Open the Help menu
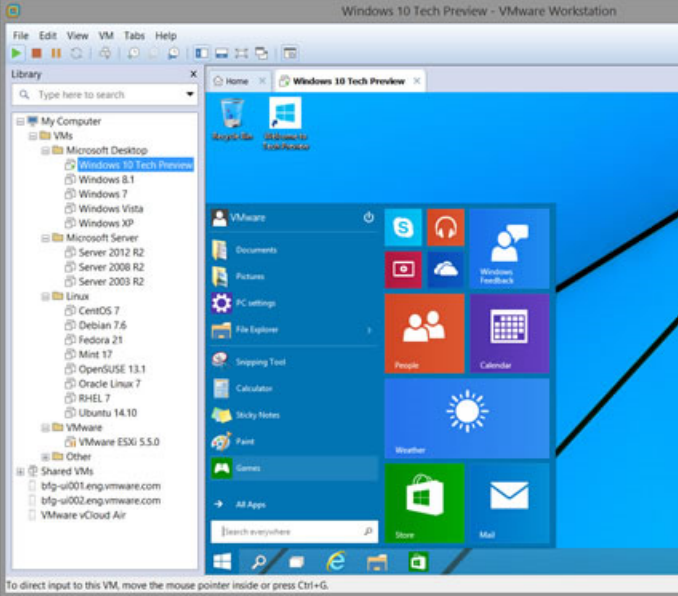Viewport: 678px width, 596px height. click(x=166, y=35)
